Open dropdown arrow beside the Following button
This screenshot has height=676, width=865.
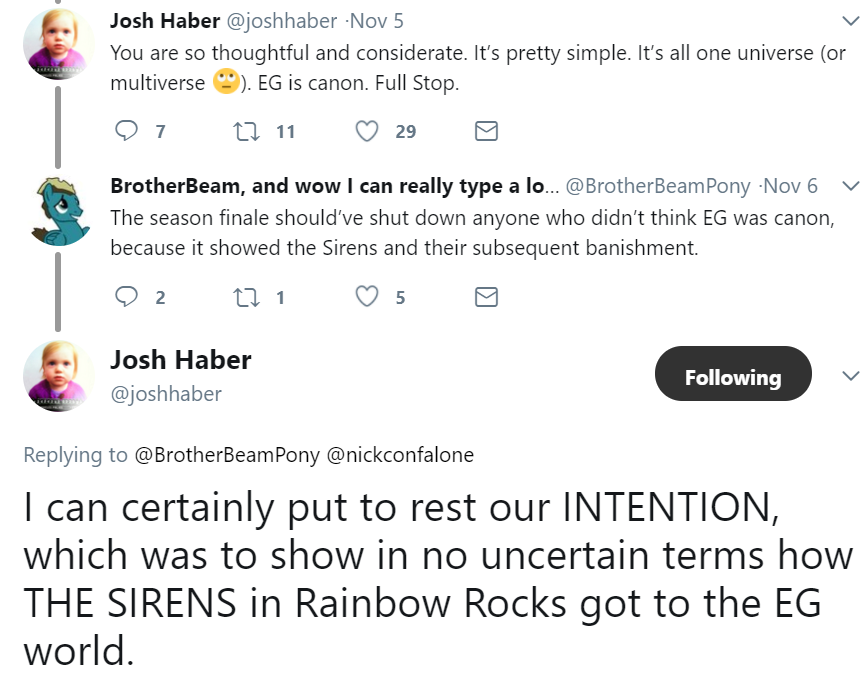click(850, 376)
